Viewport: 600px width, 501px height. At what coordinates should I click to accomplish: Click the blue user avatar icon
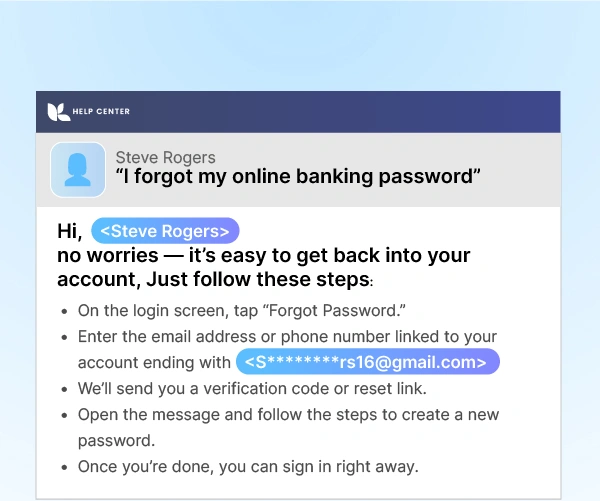(78, 169)
